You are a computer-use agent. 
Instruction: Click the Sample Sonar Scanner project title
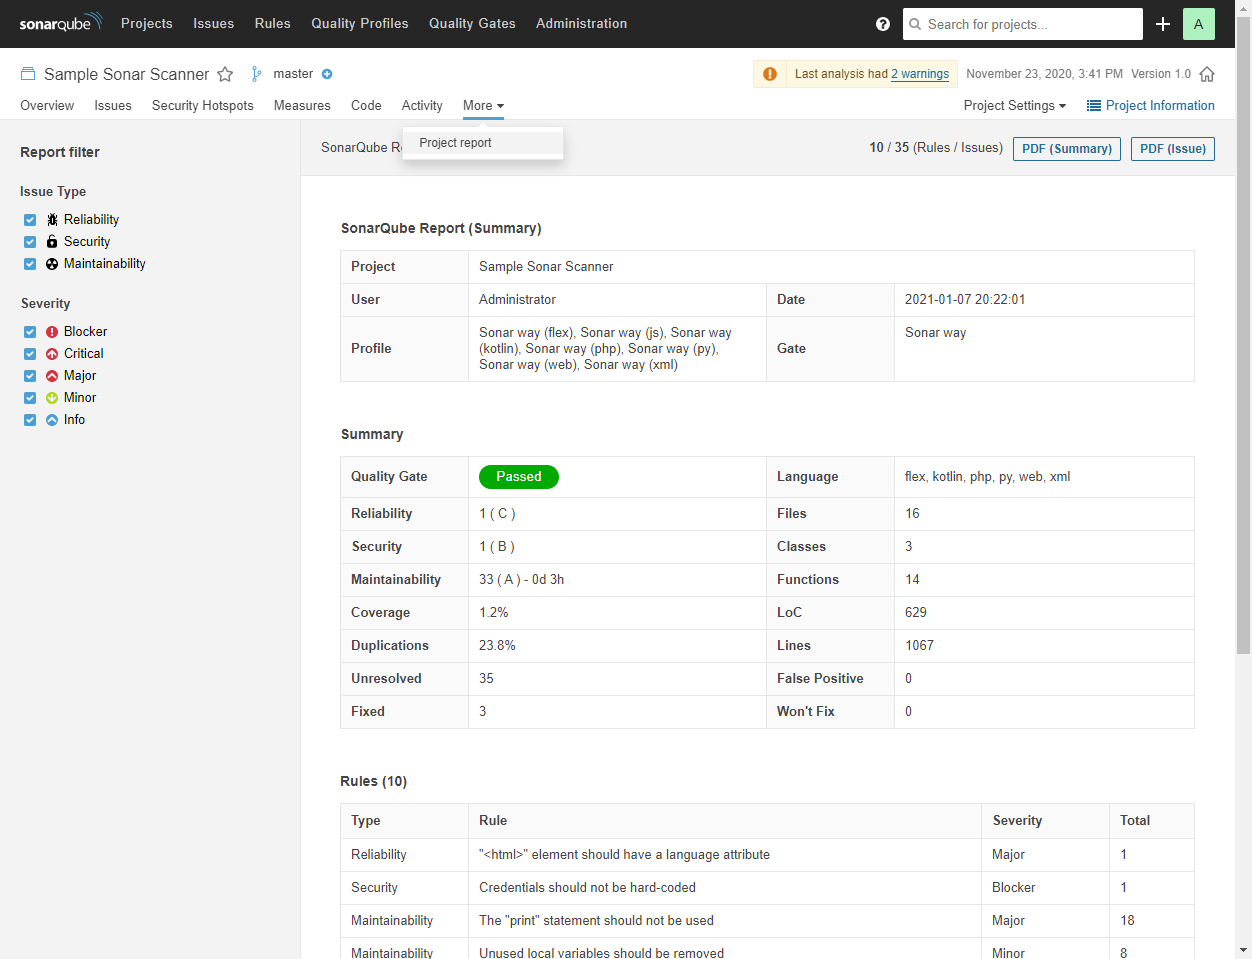[127, 74]
